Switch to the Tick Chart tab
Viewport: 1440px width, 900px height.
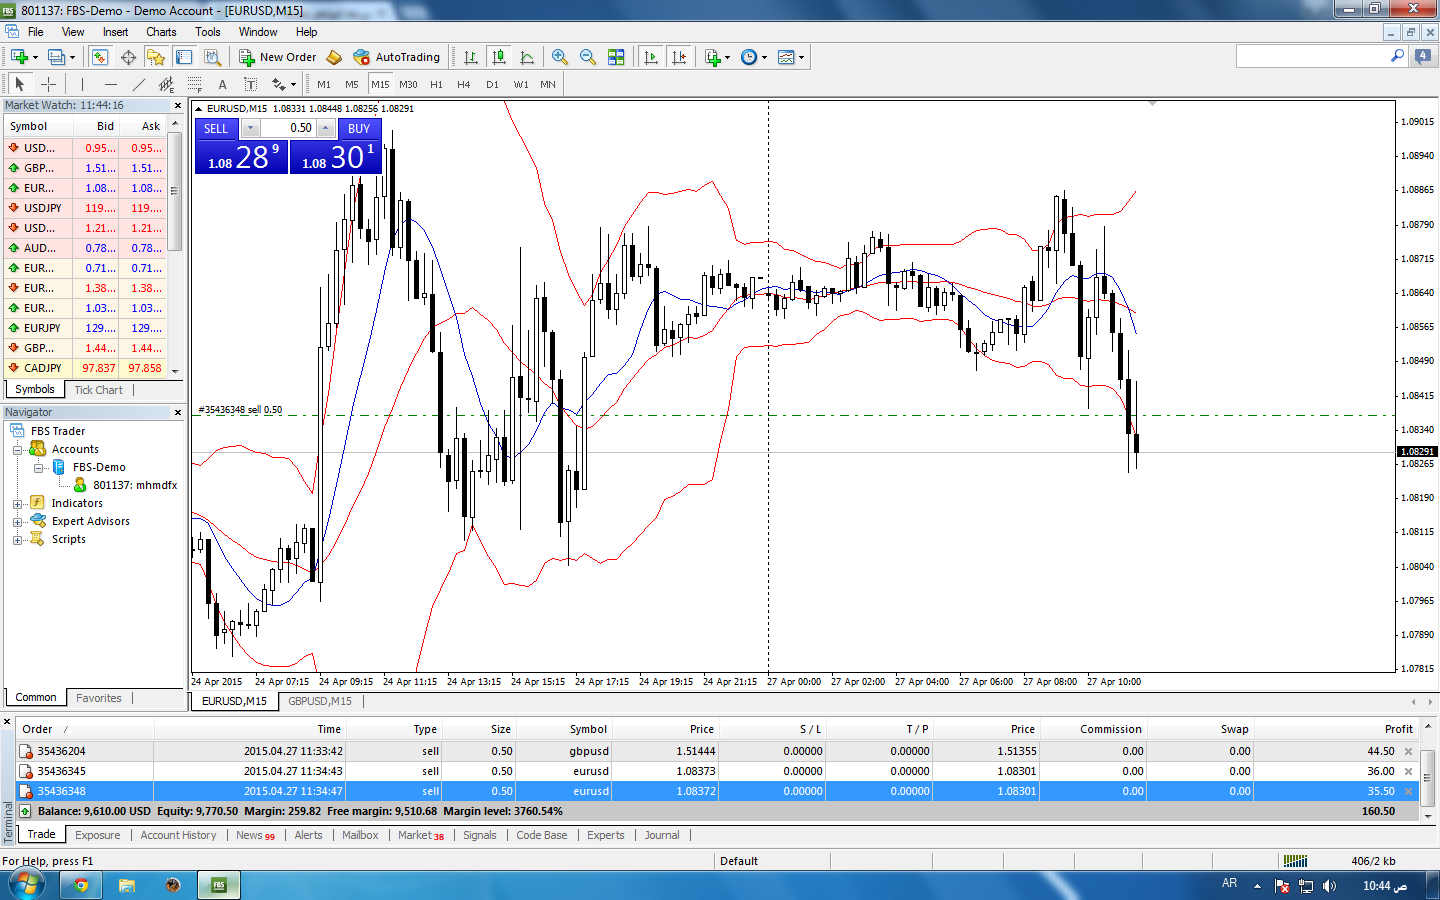[x=98, y=390]
